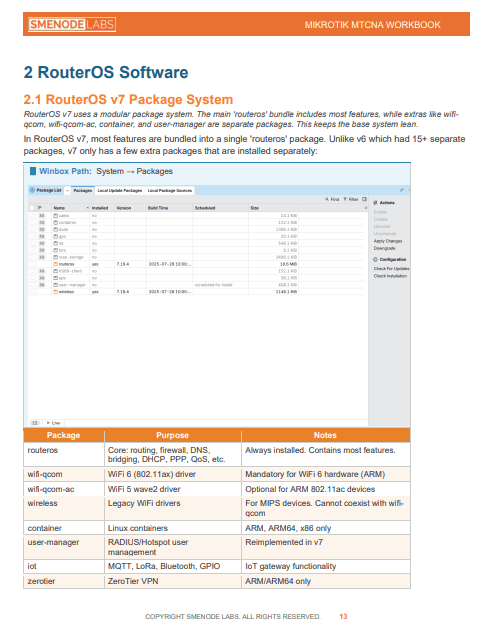This screenshot has width=494, height=644.
Task: Click Apply Changes
Action: (388, 241)
